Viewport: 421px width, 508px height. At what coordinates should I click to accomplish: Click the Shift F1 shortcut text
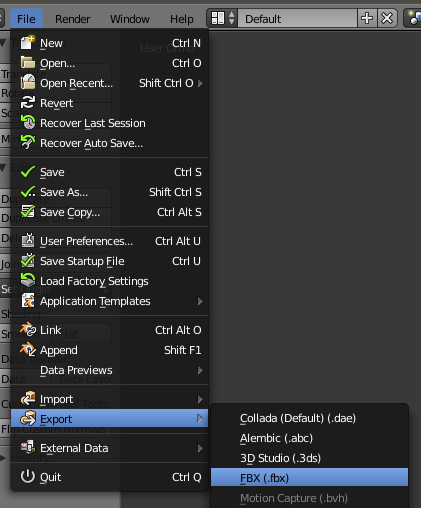[183, 350]
